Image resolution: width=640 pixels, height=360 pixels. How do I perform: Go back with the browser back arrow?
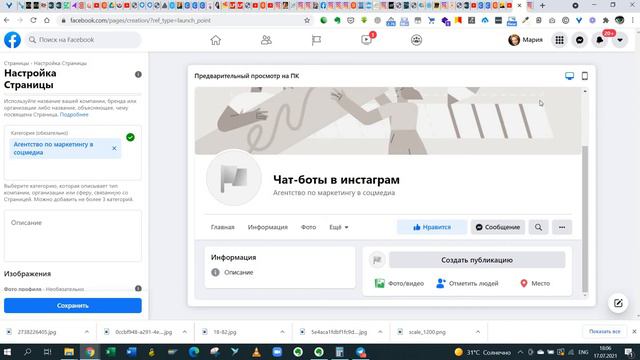[x=7, y=20]
